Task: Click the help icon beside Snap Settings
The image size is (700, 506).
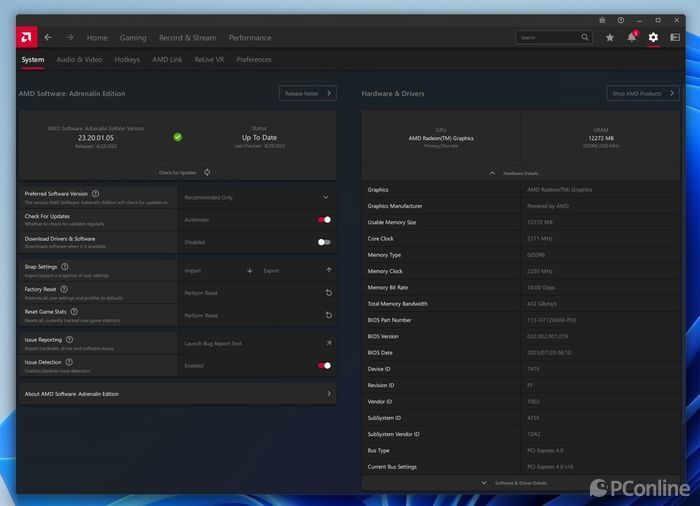Action: coord(65,267)
